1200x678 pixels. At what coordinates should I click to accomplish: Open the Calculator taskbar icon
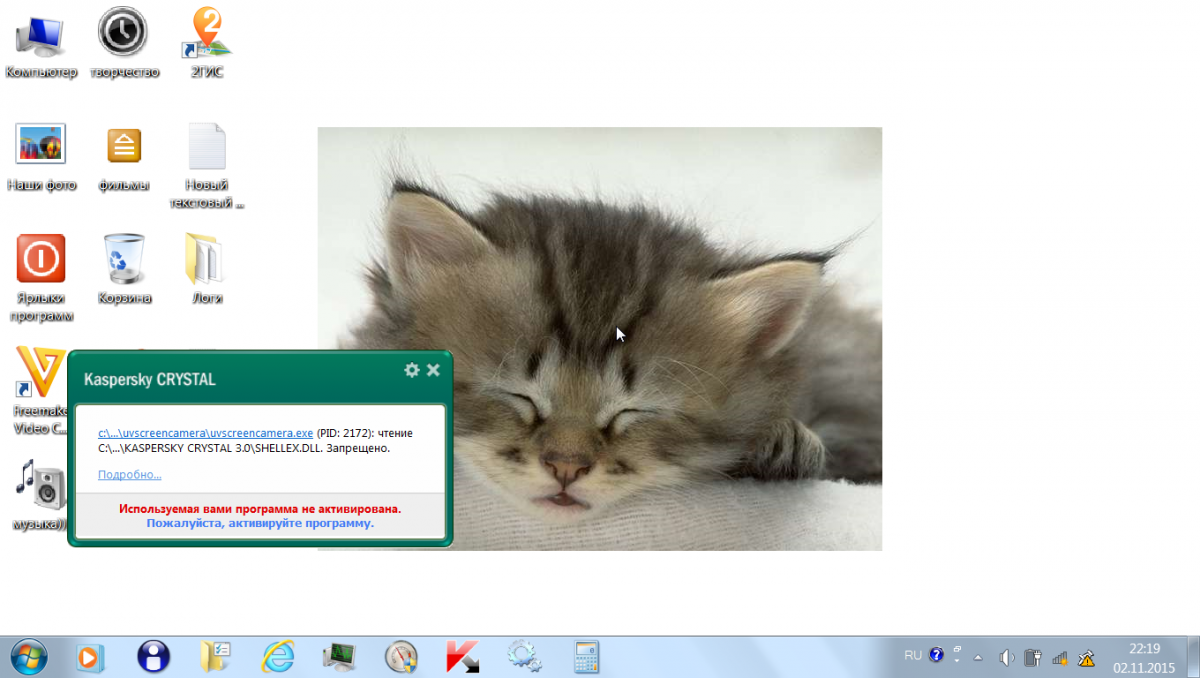point(586,657)
